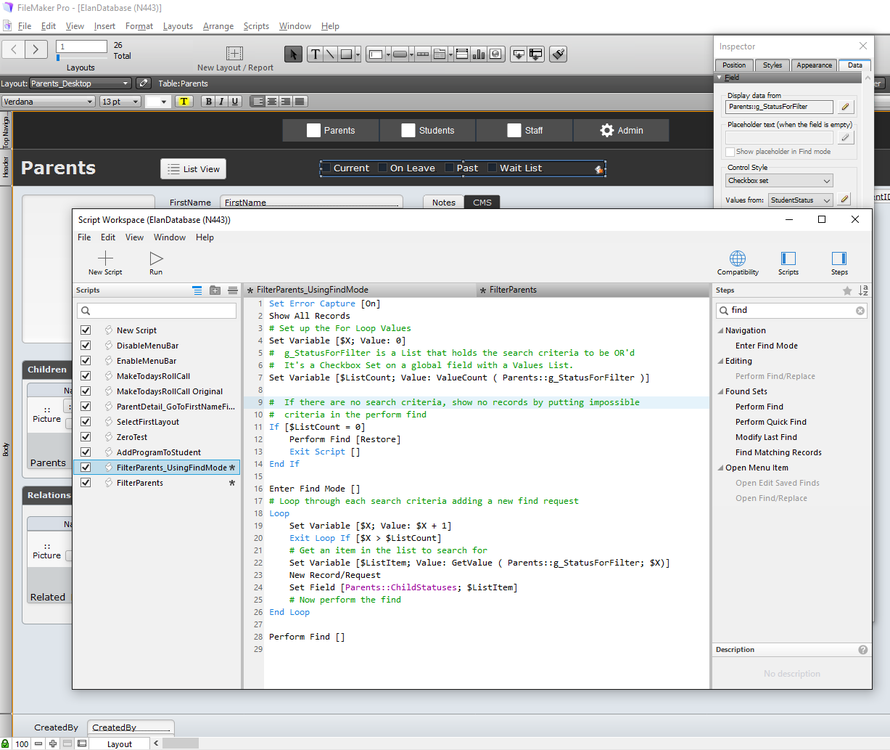Open the 13 pt font size dropdown

click(x=120, y=102)
